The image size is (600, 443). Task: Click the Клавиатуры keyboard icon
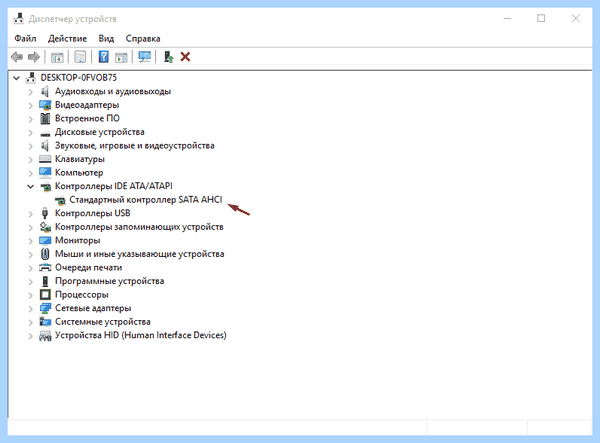click(x=45, y=159)
